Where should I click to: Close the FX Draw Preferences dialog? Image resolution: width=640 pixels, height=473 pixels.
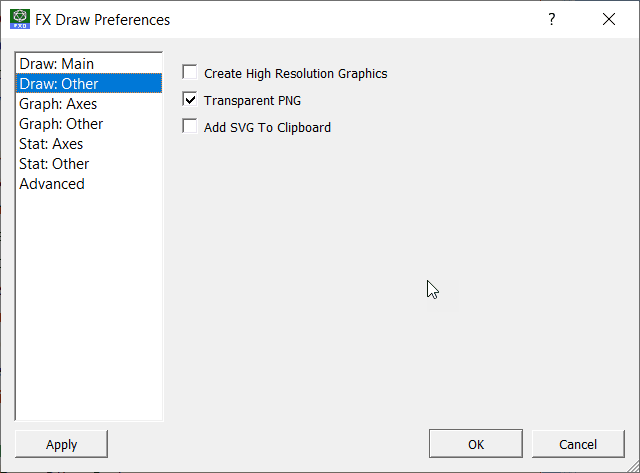point(609,19)
